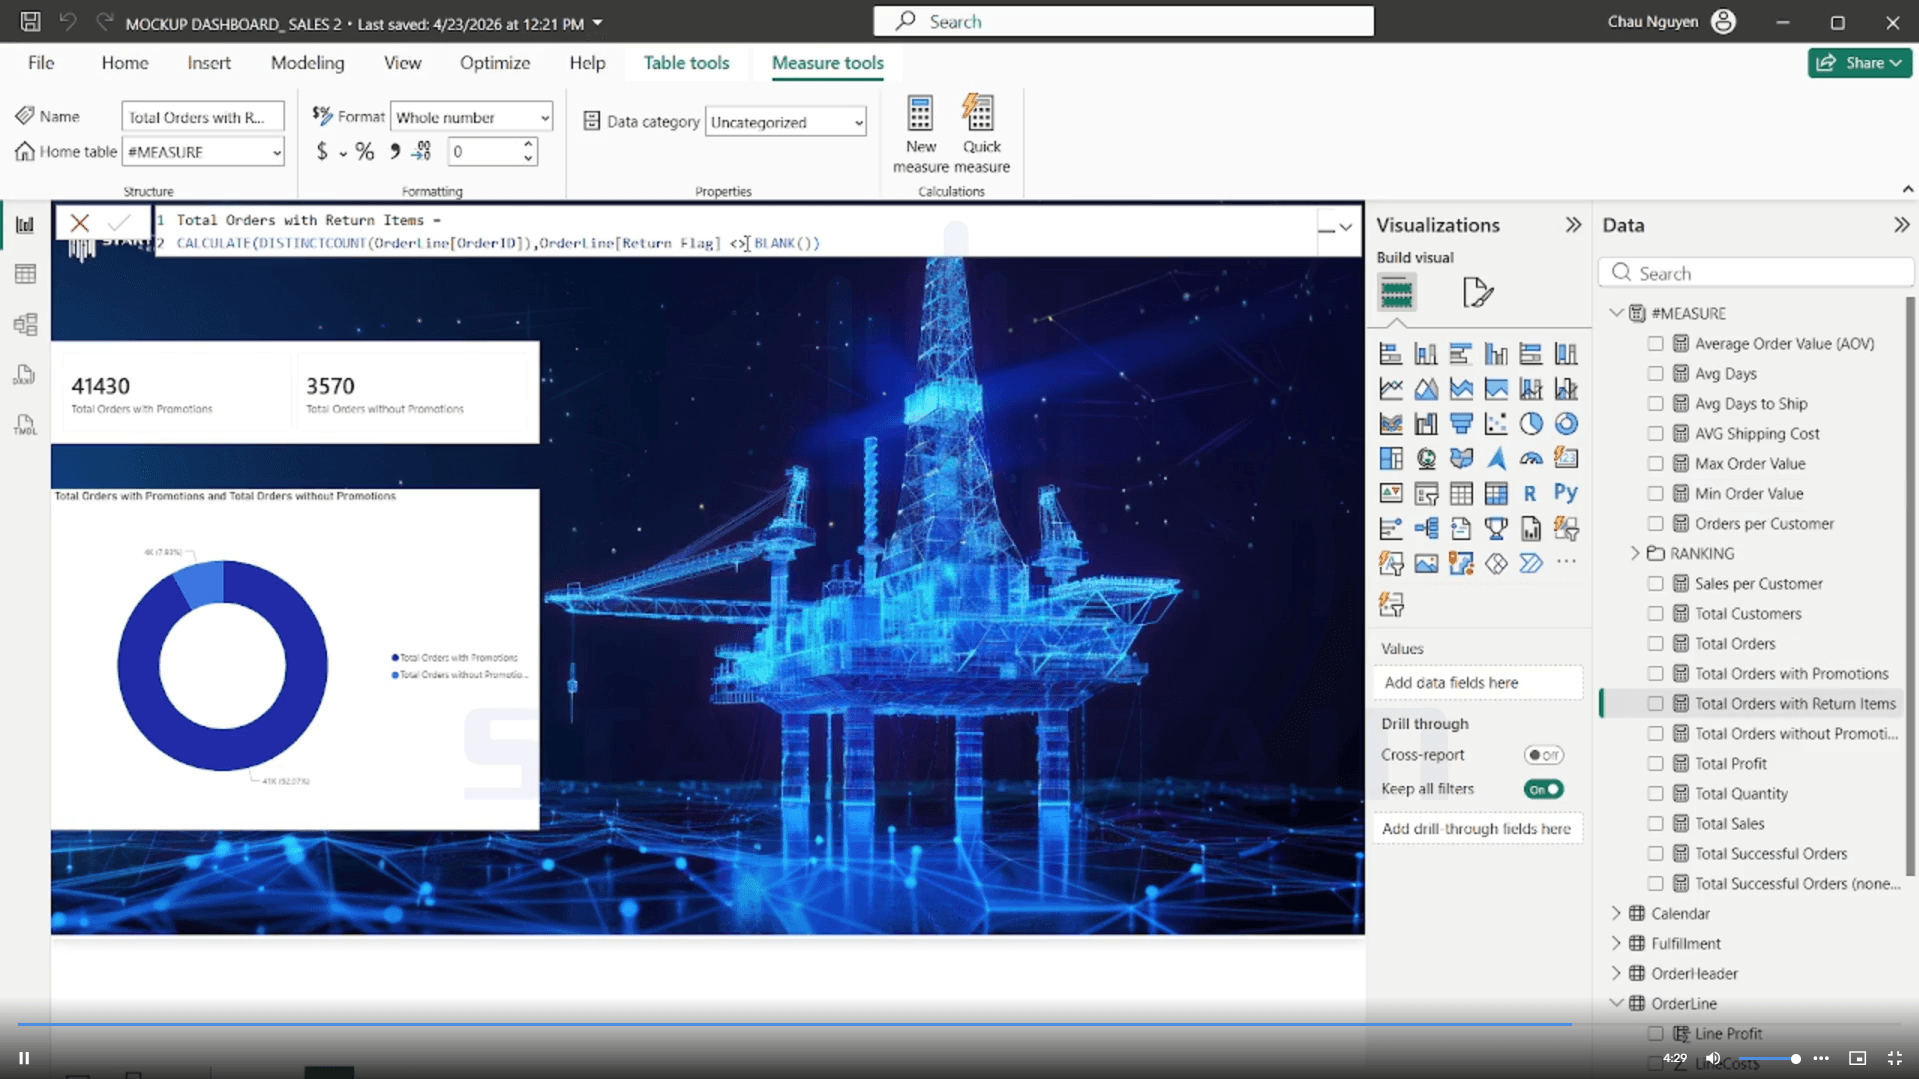Viewport: 1919px width, 1079px height.
Task: Pick the waterfall chart visual
Action: (1425, 424)
